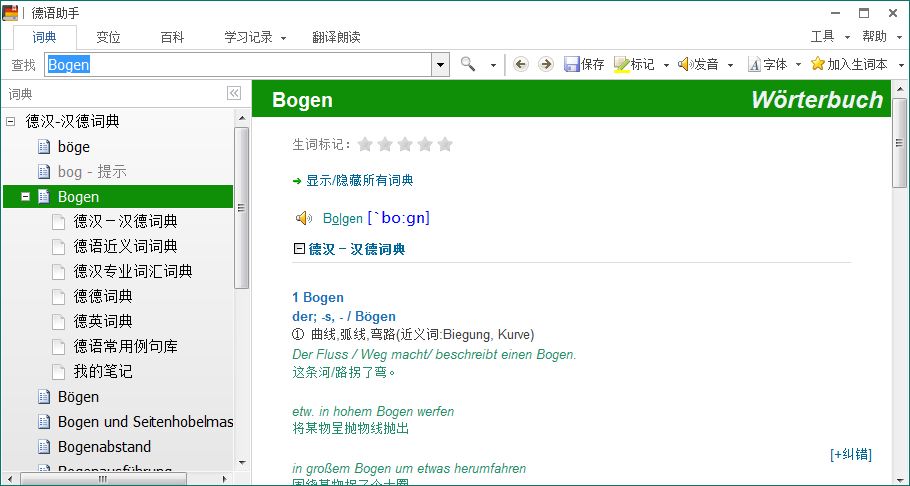Open the search box history dropdown arrow
The height and width of the screenshot is (486, 910).
click(x=440, y=64)
